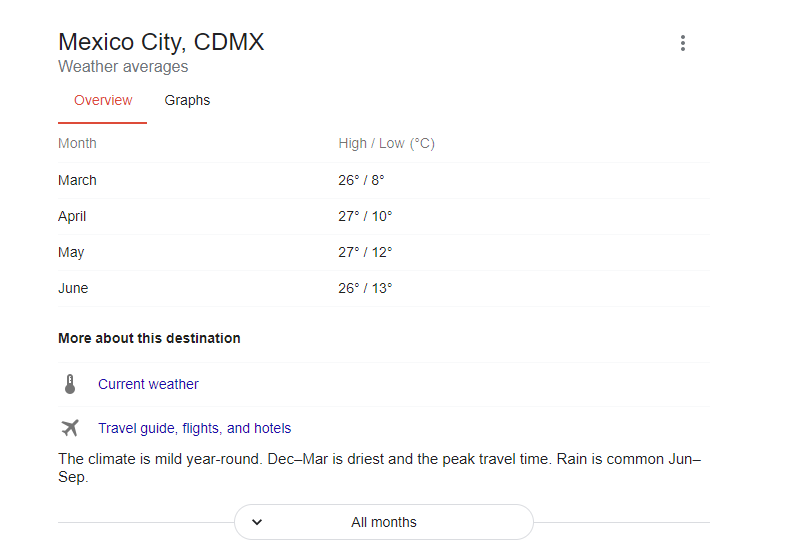The width and height of the screenshot is (787, 556).
Task: Click the High / Low (°C) column header
Action: tap(386, 144)
